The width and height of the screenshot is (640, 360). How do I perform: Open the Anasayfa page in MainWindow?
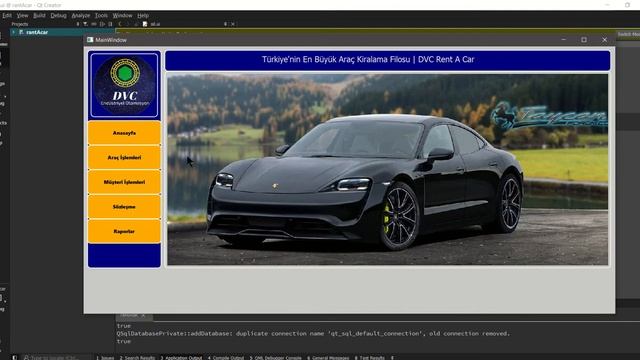click(124, 133)
